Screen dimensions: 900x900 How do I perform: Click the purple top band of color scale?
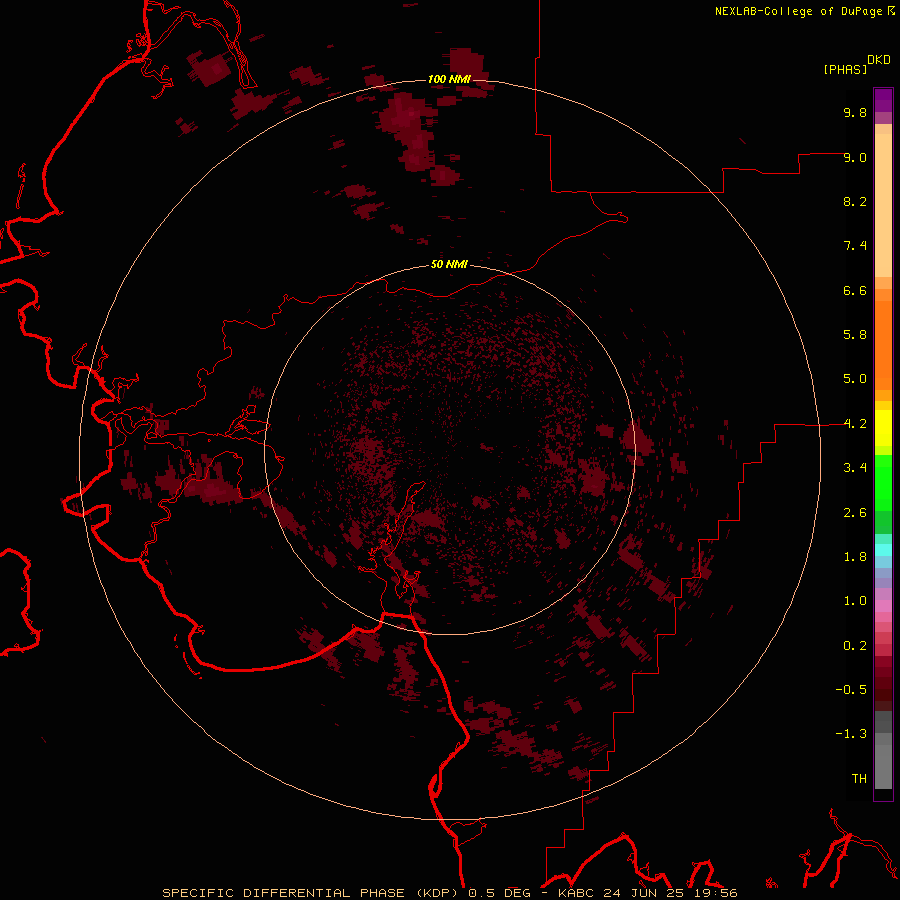point(883,100)
